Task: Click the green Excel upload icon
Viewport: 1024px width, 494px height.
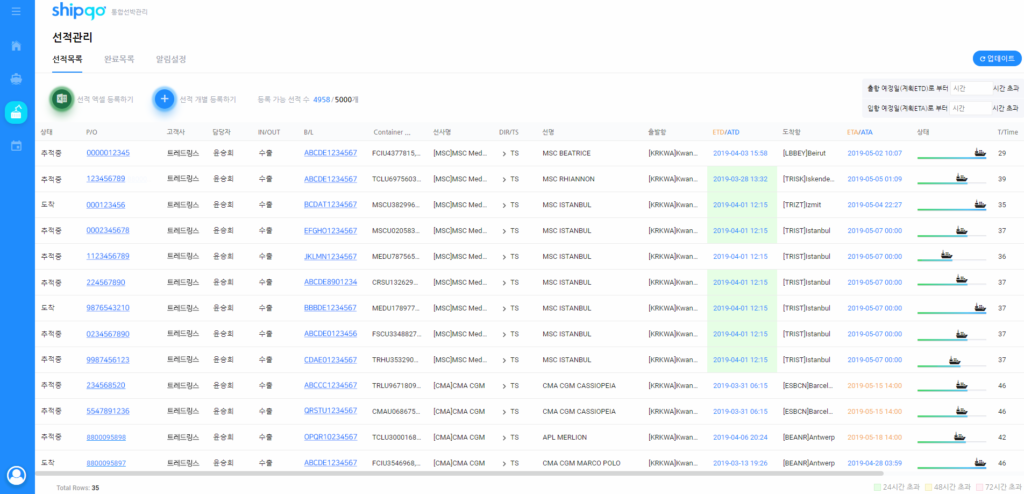Action: (62, 99)
